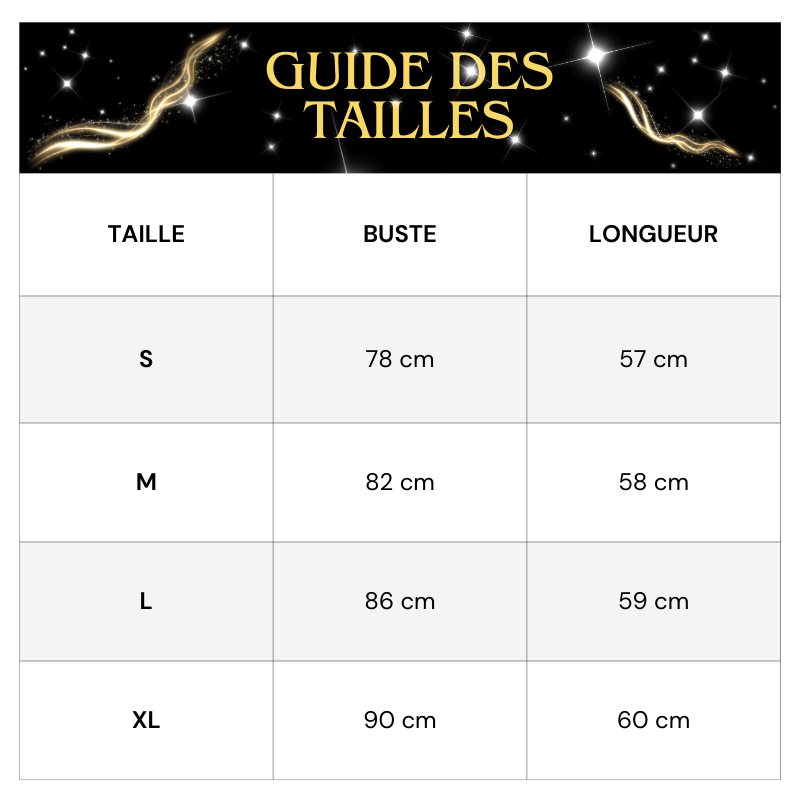Viewport: 800px width, 800px height.
Task: Pick the 57 cm length cell
Action: tap(653, 359)
